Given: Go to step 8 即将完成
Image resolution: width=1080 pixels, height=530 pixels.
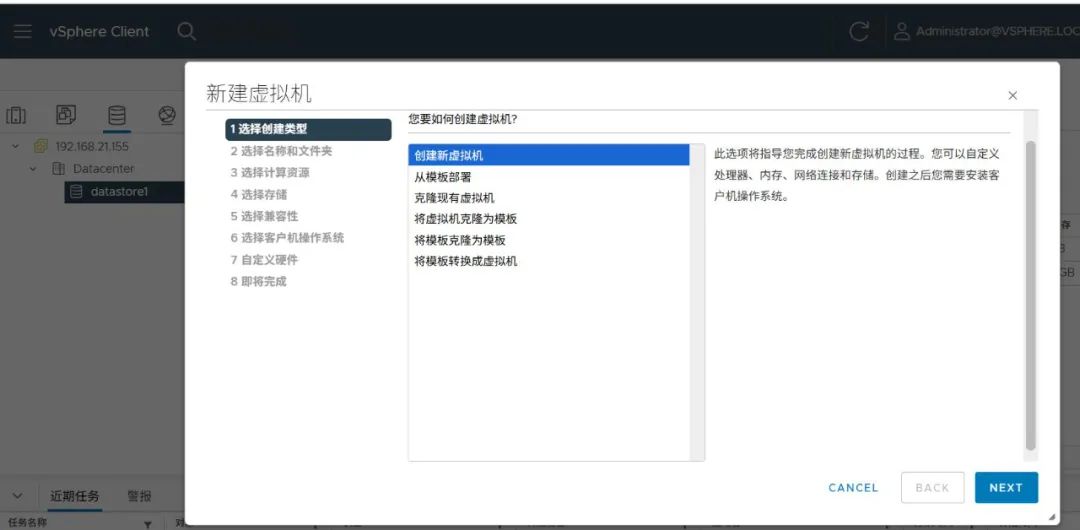Looking at the screenshot, I should click(x=258, y=281).
